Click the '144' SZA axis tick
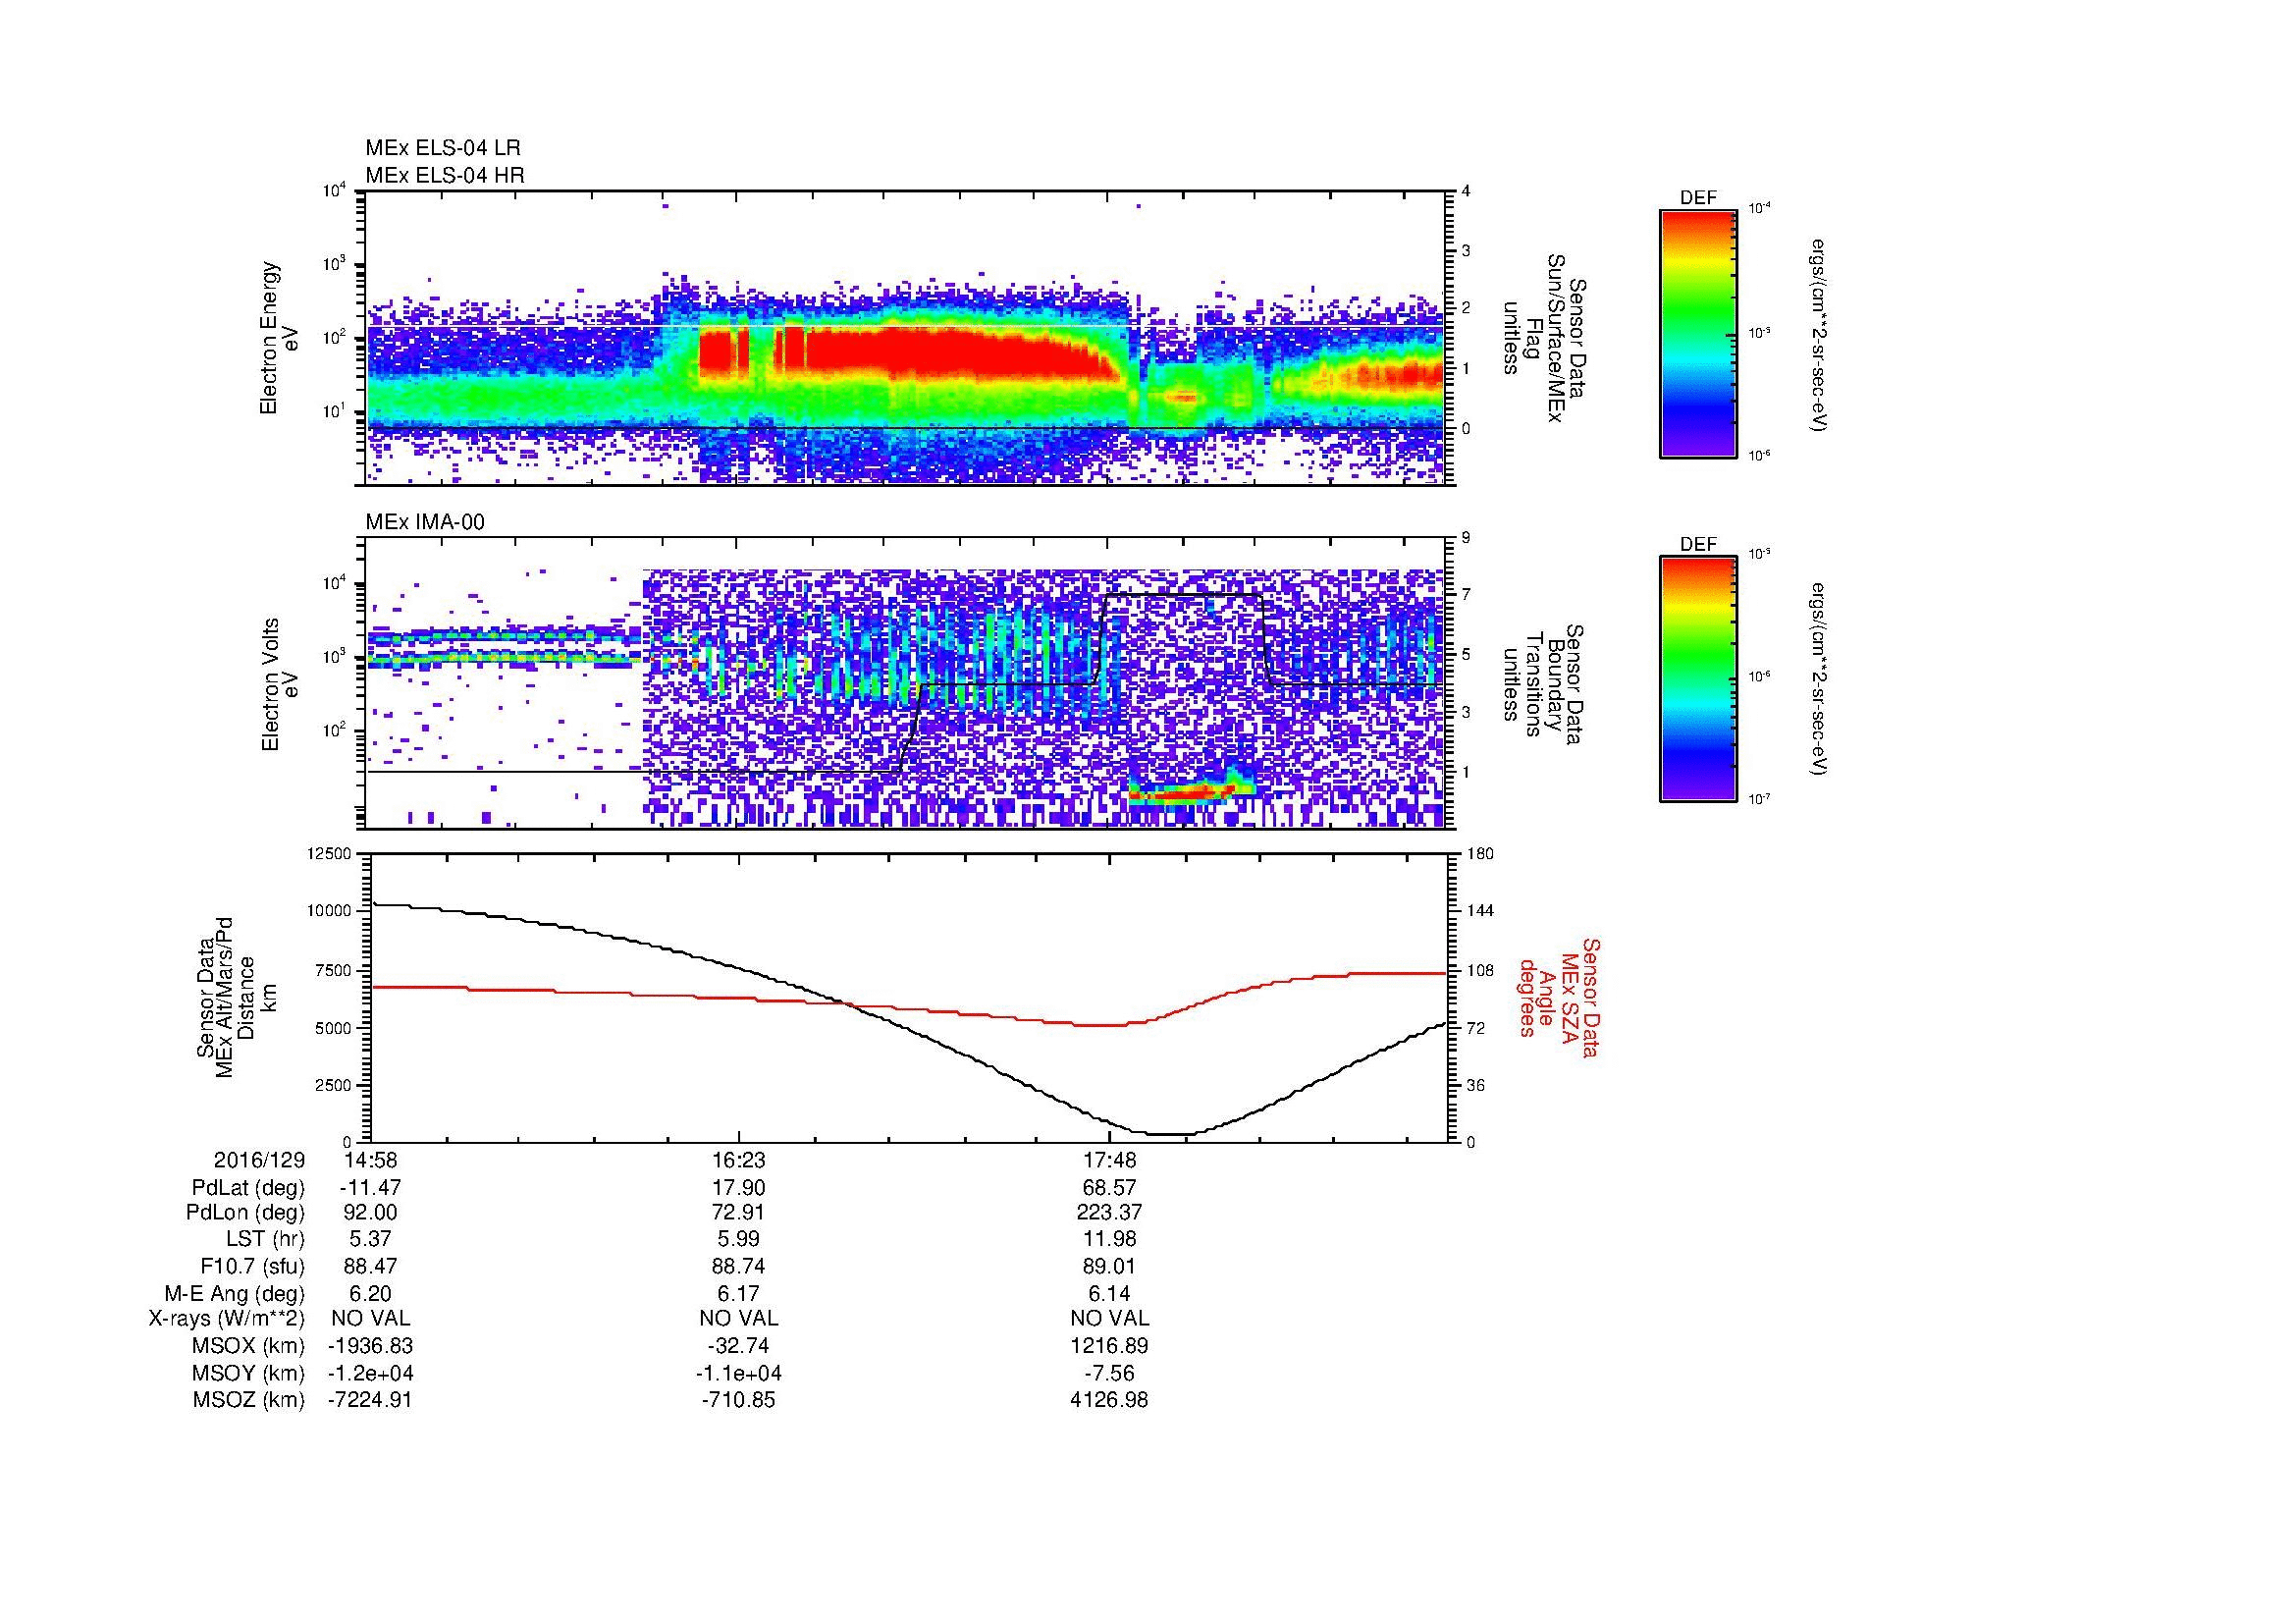Screen dimensions: 2296x1623 tap(1478, 911)
